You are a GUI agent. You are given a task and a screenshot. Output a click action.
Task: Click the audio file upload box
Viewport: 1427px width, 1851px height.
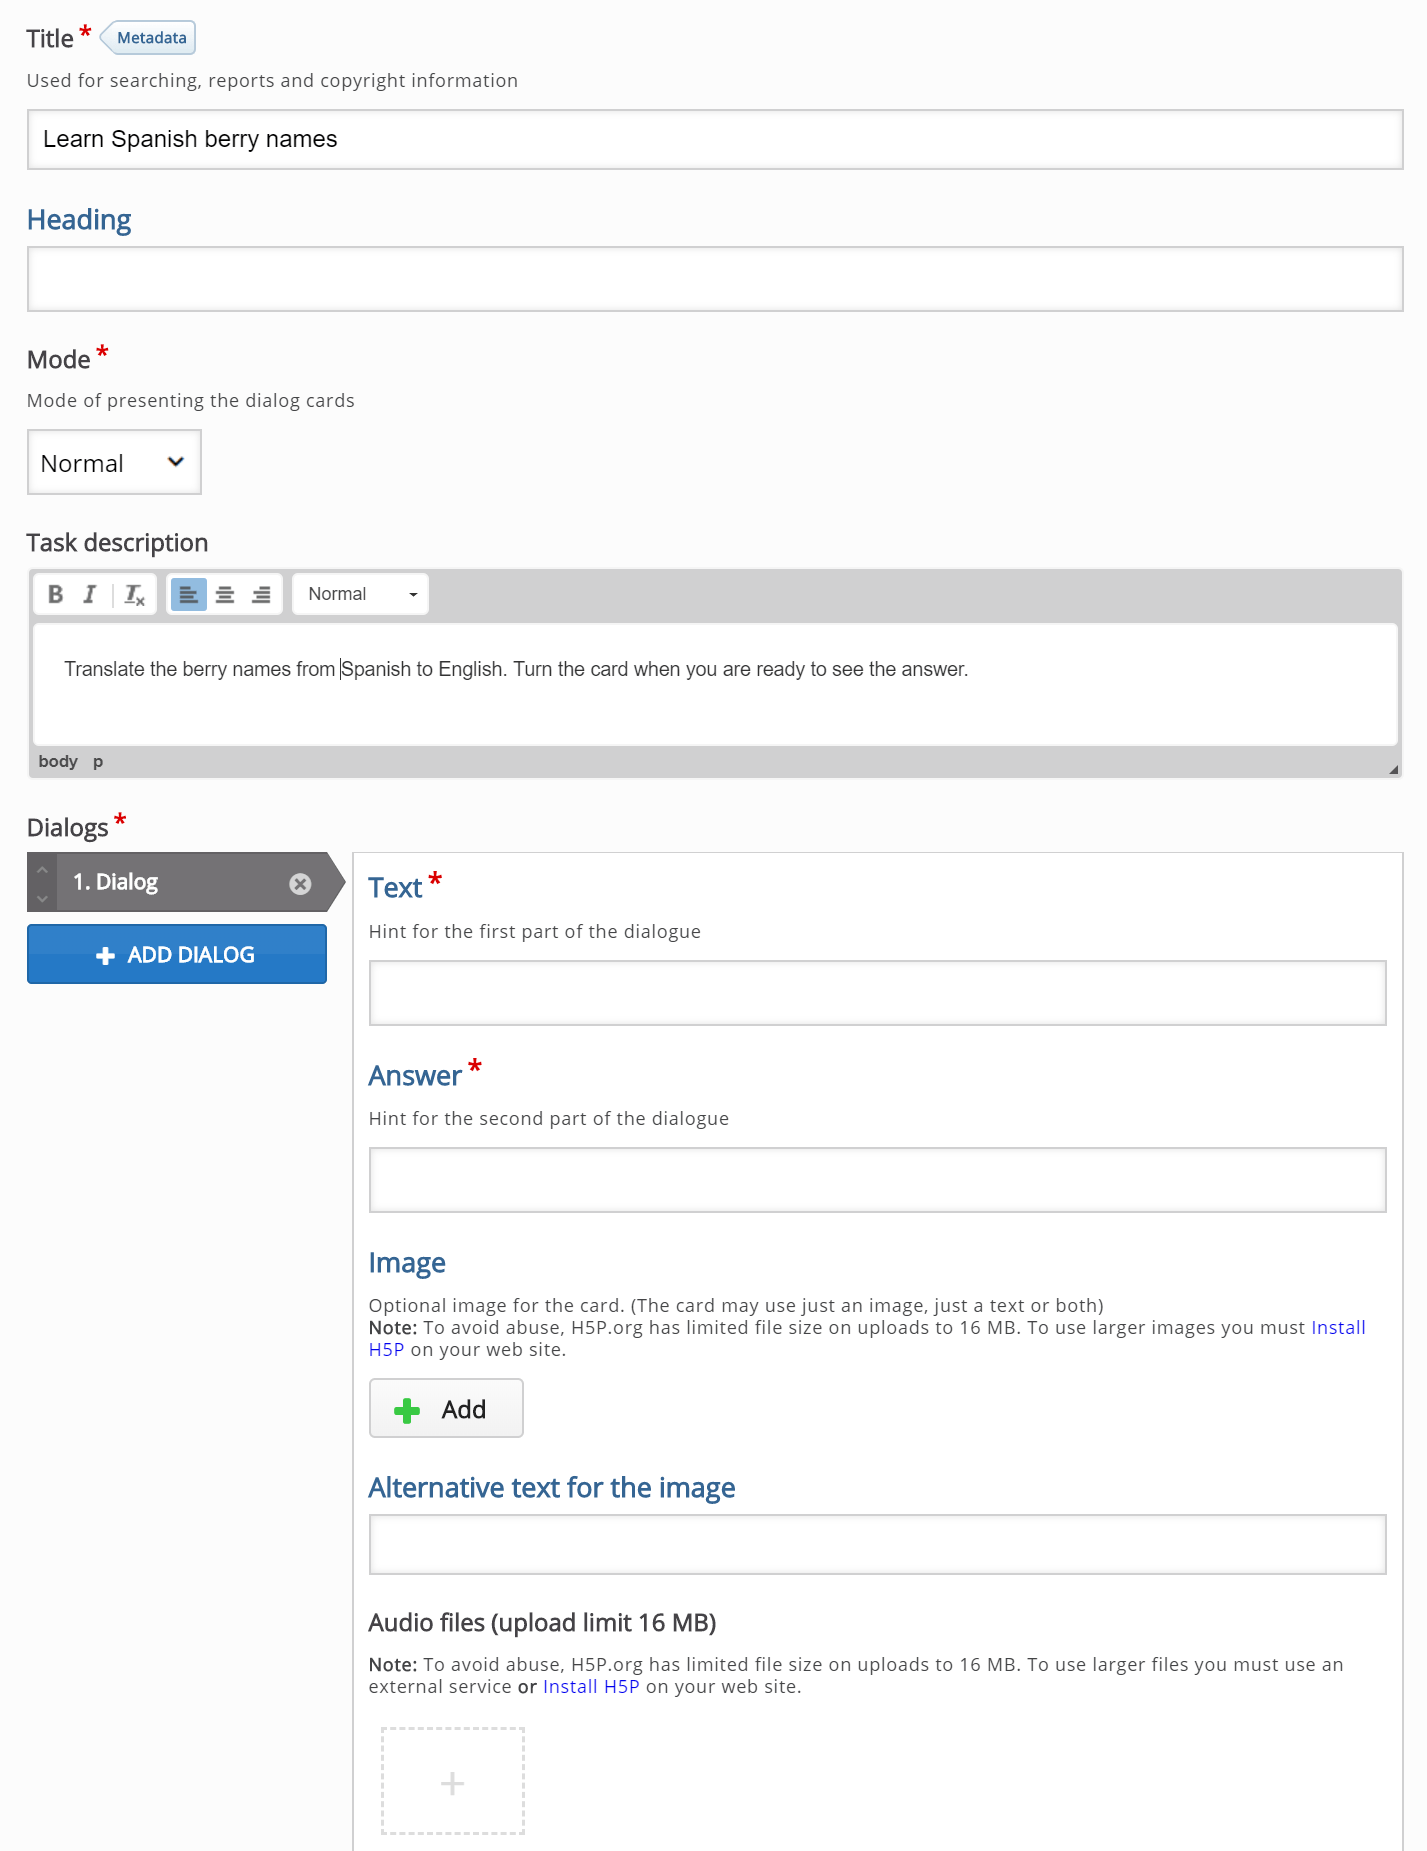tap(453, 1781)
